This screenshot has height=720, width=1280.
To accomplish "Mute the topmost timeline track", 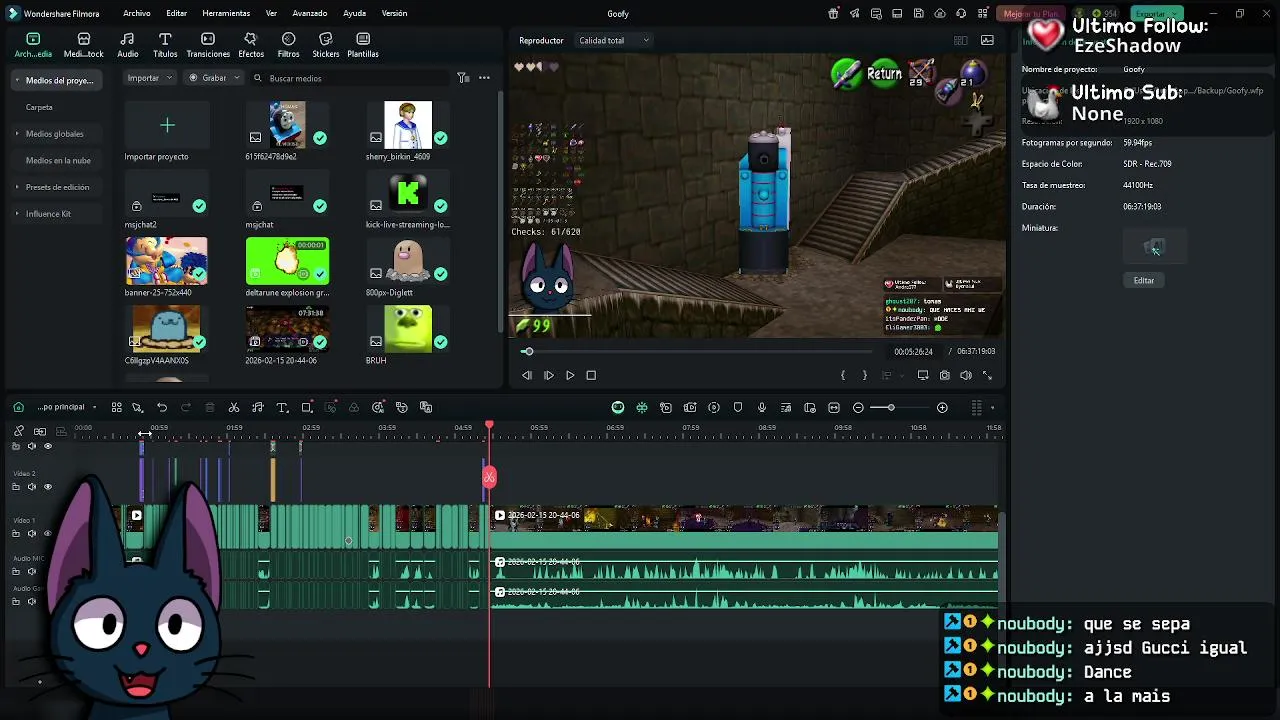I will point(31,446).
